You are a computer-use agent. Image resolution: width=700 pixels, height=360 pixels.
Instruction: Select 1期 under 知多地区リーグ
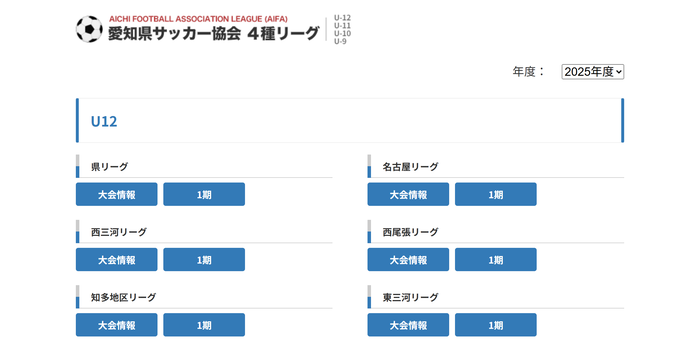point(204,325)
